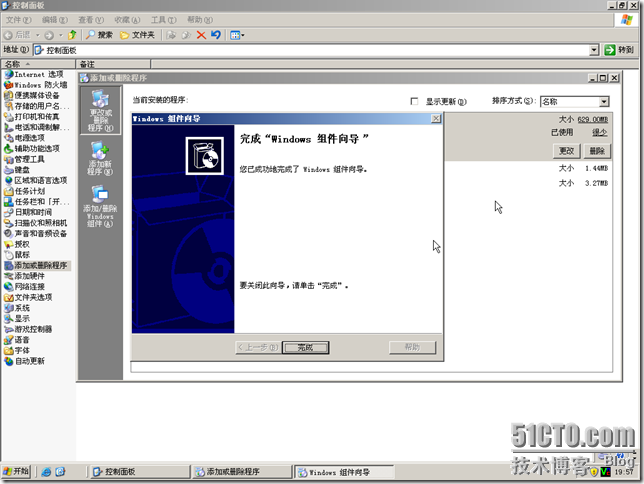Select 添加/删除 Windows 组件 sidebar button
Image resolution: width=644 pixels, height=484 pixels.
100,206
